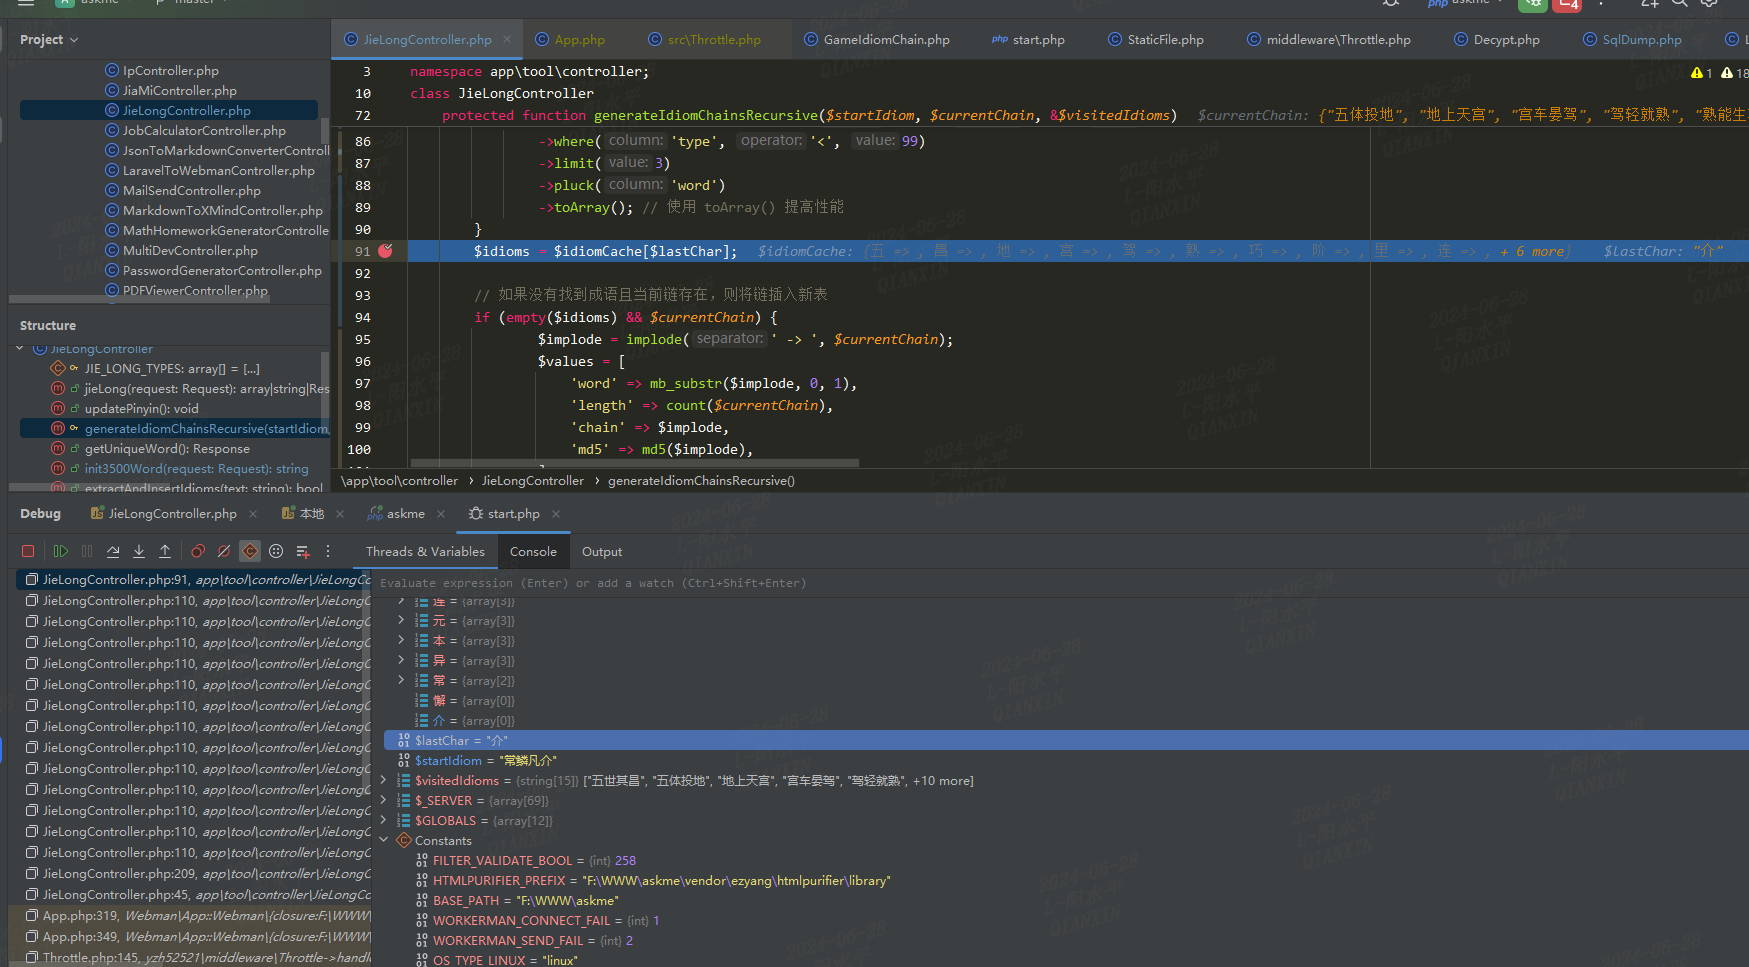The image size is (1749, 967).
Task: Select PDFViewerController.php in project tree
Action: point(195,291)
